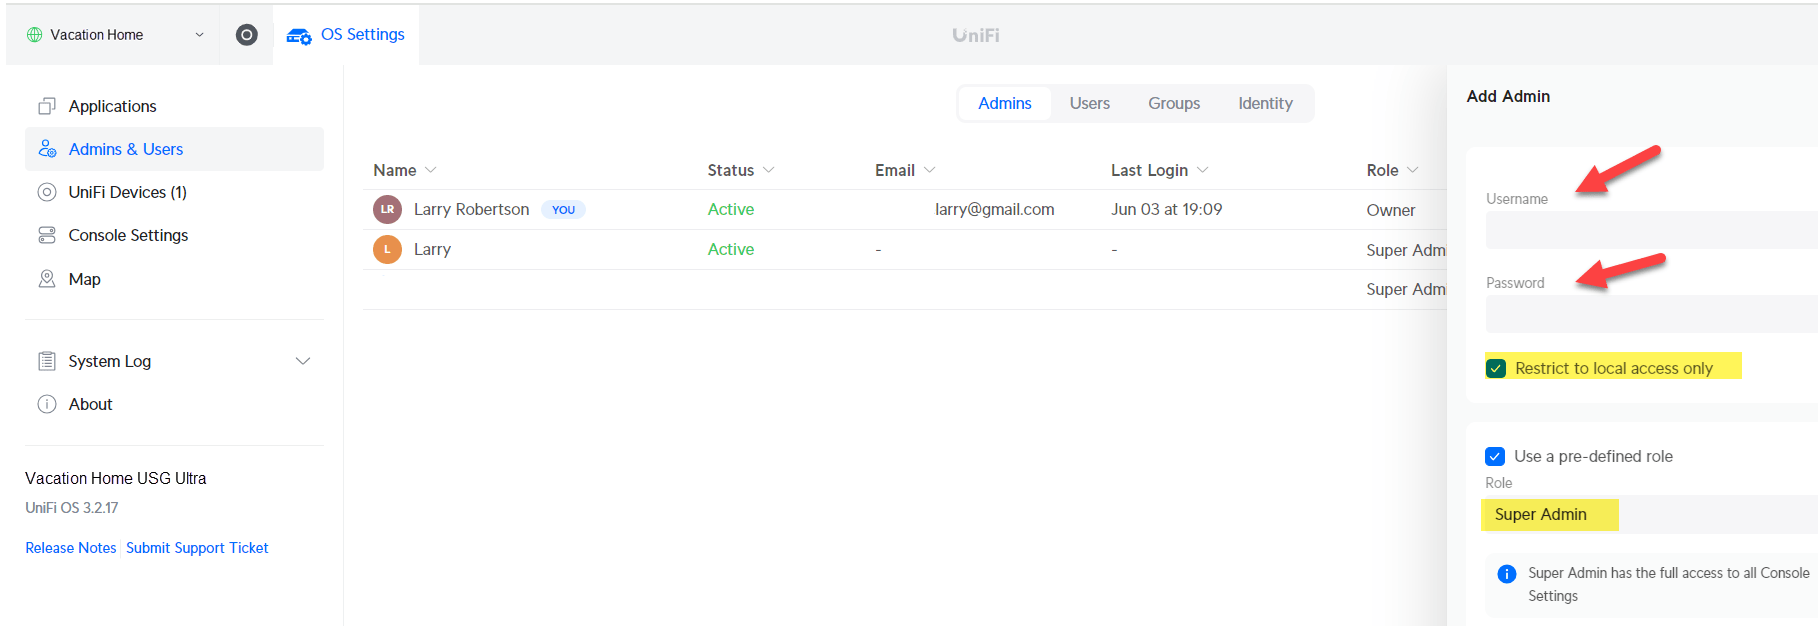Expand System Log chevron
This screenshot has height=626, width=1818.
[303, 361]
